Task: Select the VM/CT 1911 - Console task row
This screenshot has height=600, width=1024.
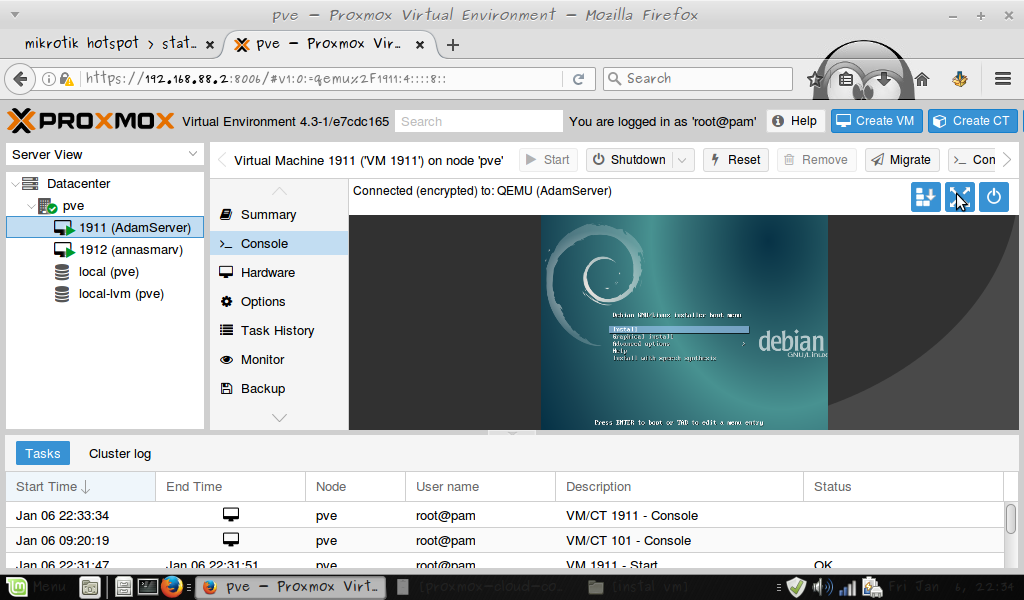Action: click(x=504, y=516)
